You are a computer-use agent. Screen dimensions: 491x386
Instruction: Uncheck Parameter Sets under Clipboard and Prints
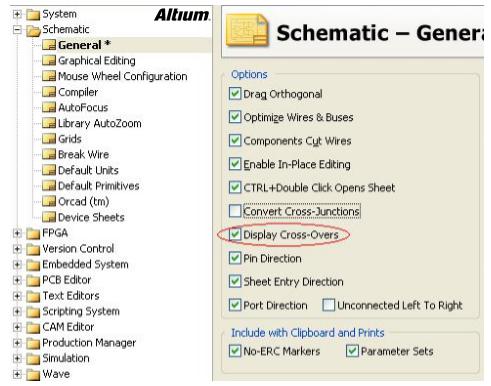coord(352,351)
